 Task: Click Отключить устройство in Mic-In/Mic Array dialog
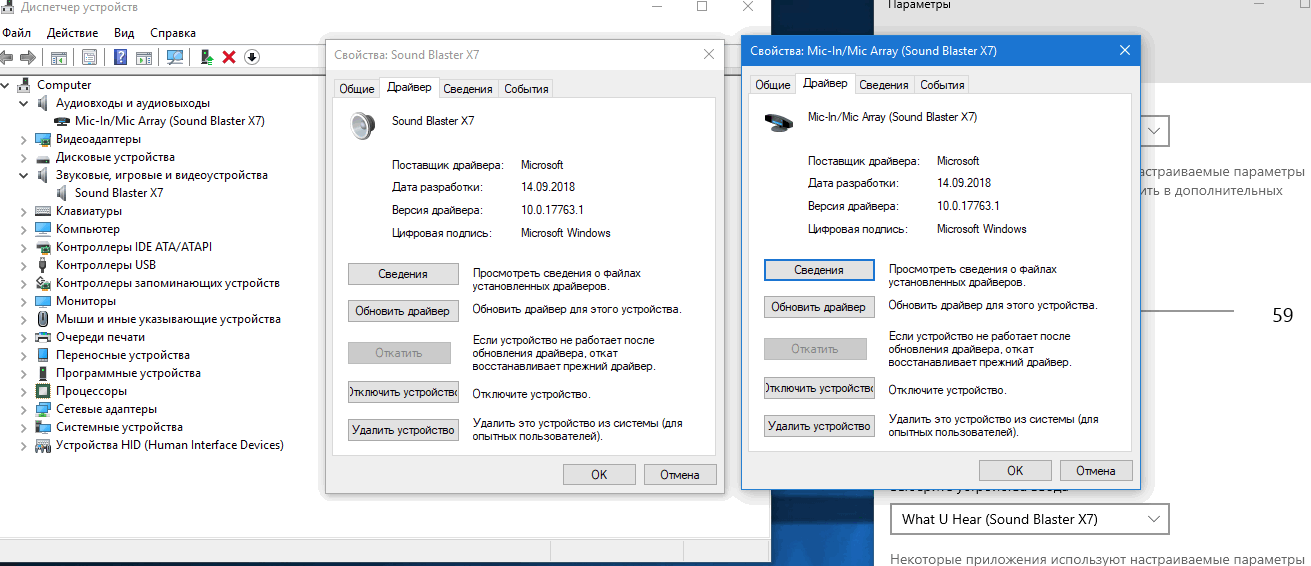click(x=819, y=388)
